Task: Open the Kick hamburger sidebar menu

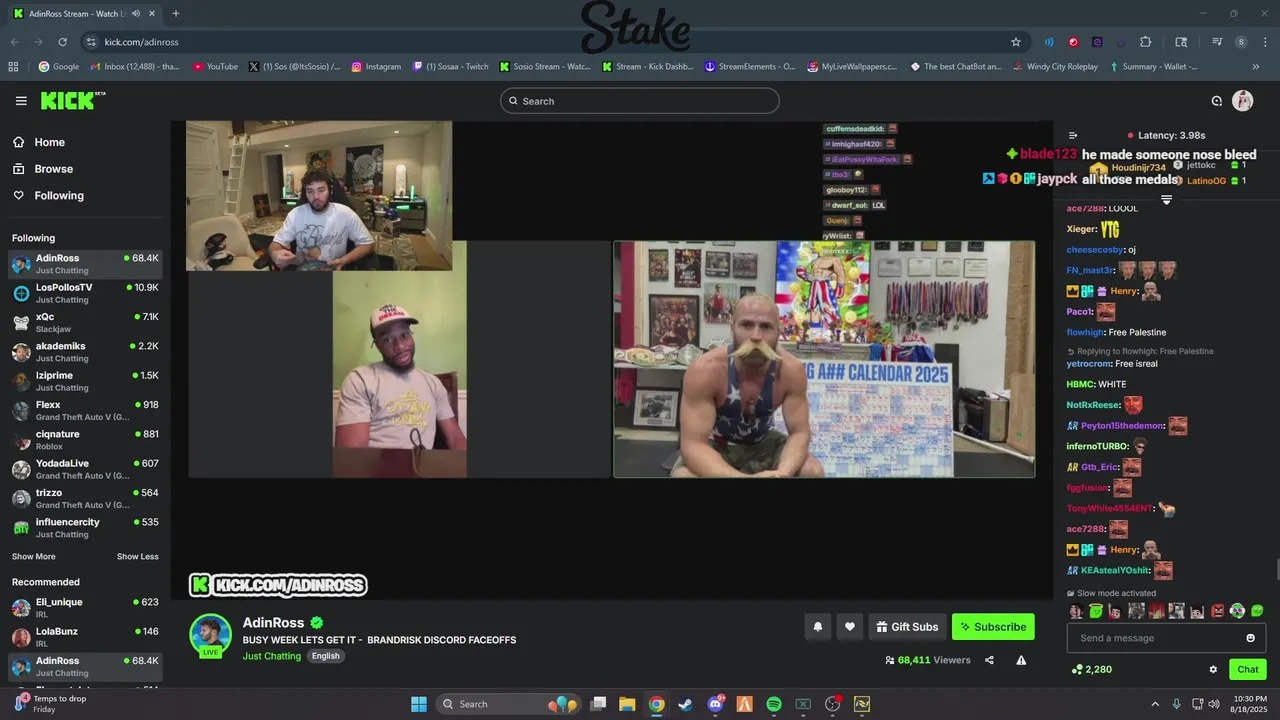Action: point(21,101)
